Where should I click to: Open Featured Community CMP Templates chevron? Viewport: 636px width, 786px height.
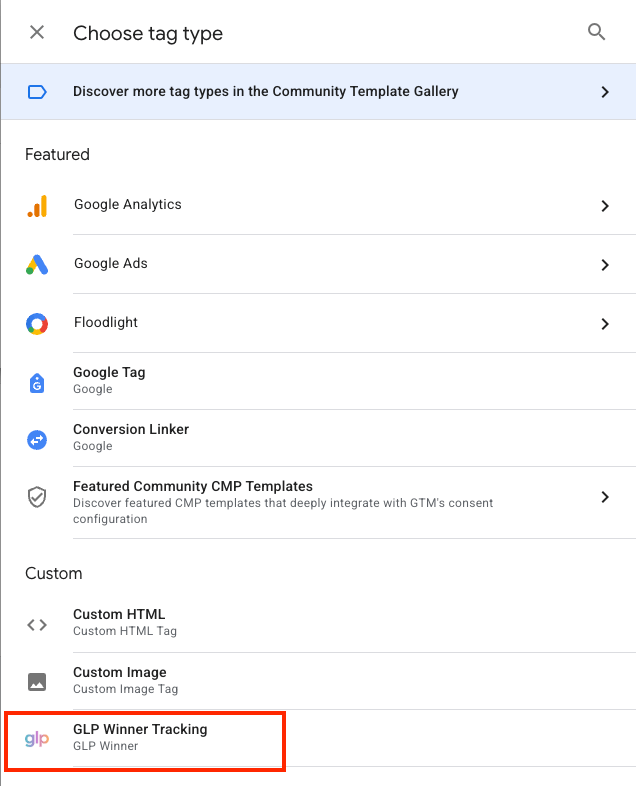pos(604,497)
